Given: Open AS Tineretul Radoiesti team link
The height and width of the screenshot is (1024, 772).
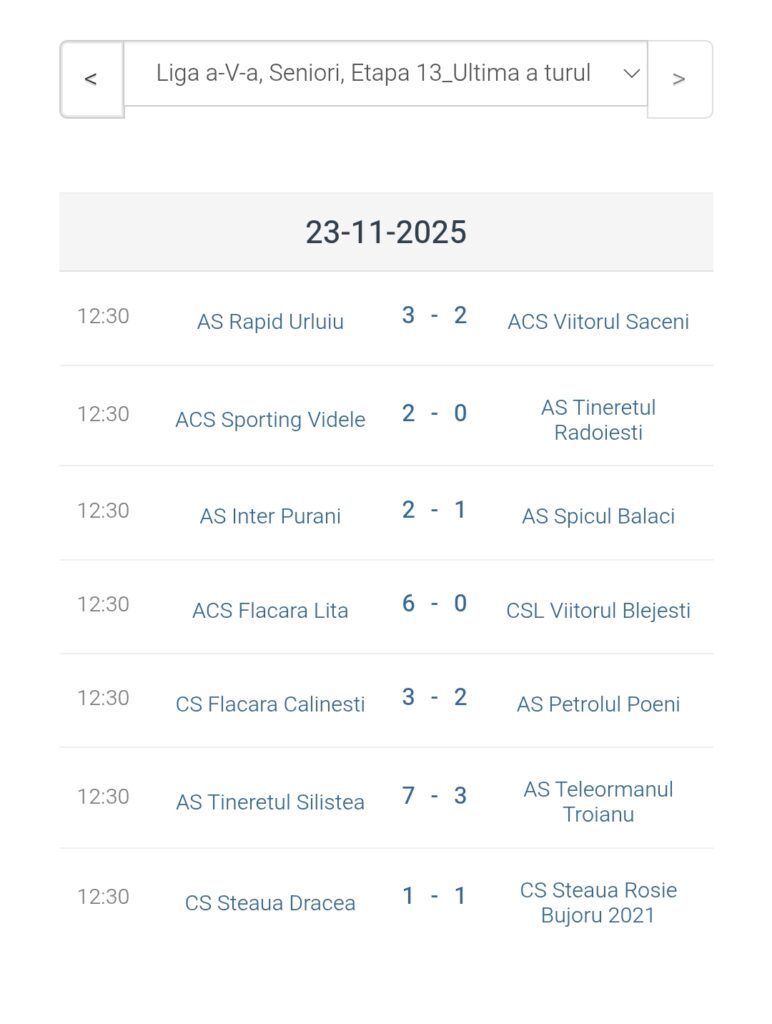Looking at the screenshot, I should (x=598, y=420).
